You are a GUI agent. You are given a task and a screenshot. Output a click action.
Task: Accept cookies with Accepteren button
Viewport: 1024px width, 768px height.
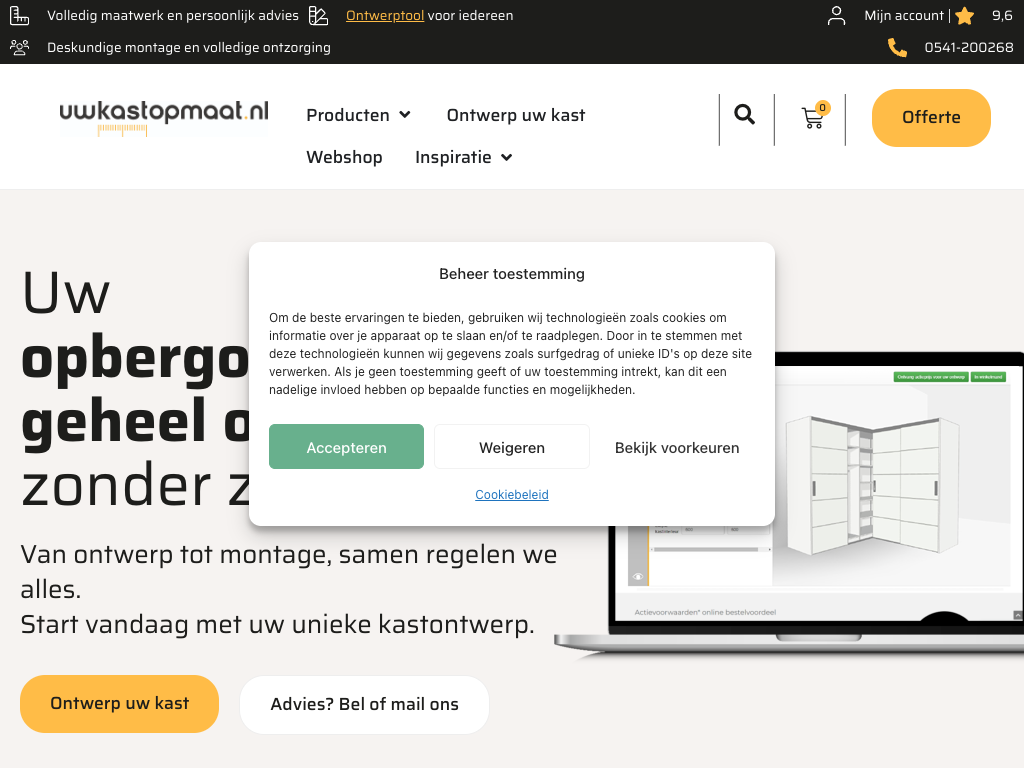tap(346, 447)
